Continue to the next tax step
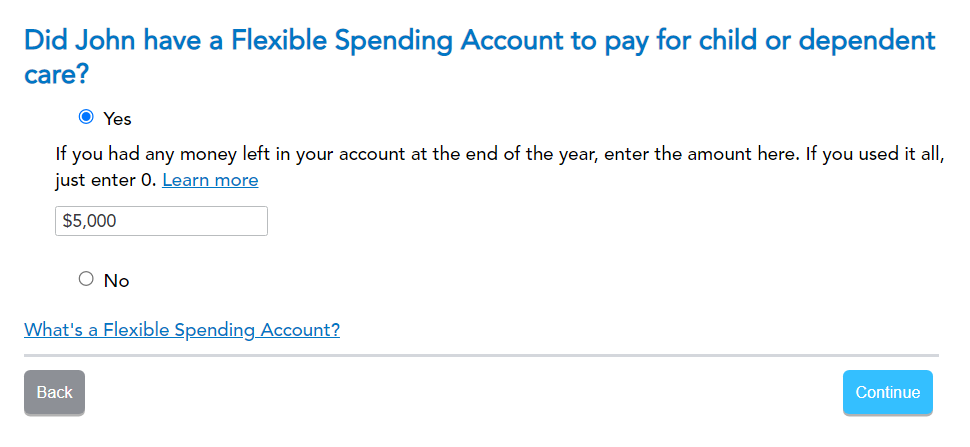 tap(887, 392)
